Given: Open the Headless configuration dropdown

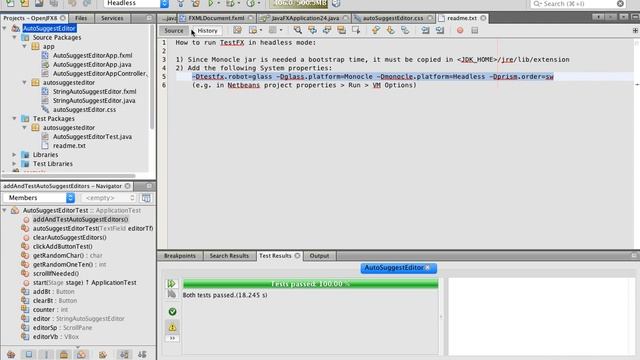Looking at the screenshot, I should click(x=136, y=3).
